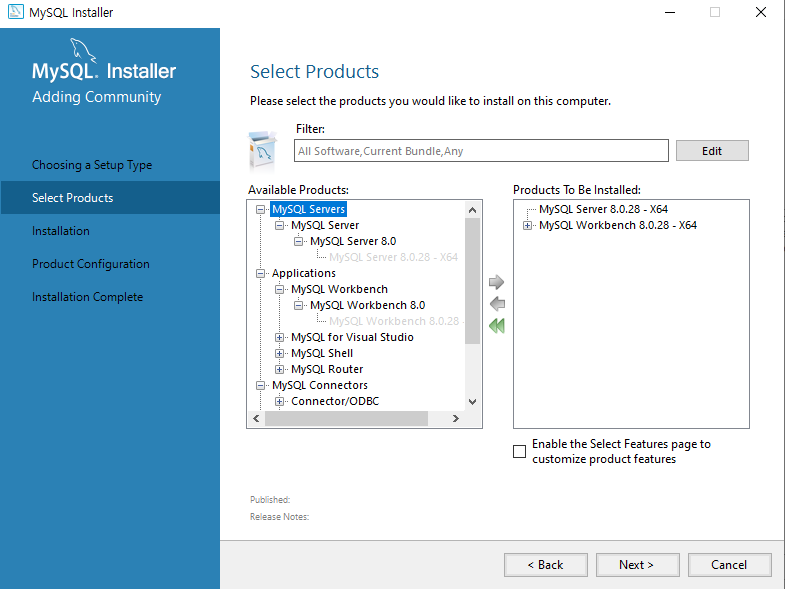The height and width of the screenshot is (589, 785).
Task: Enable the Select Features page checkbox
Action: [520, 451]
